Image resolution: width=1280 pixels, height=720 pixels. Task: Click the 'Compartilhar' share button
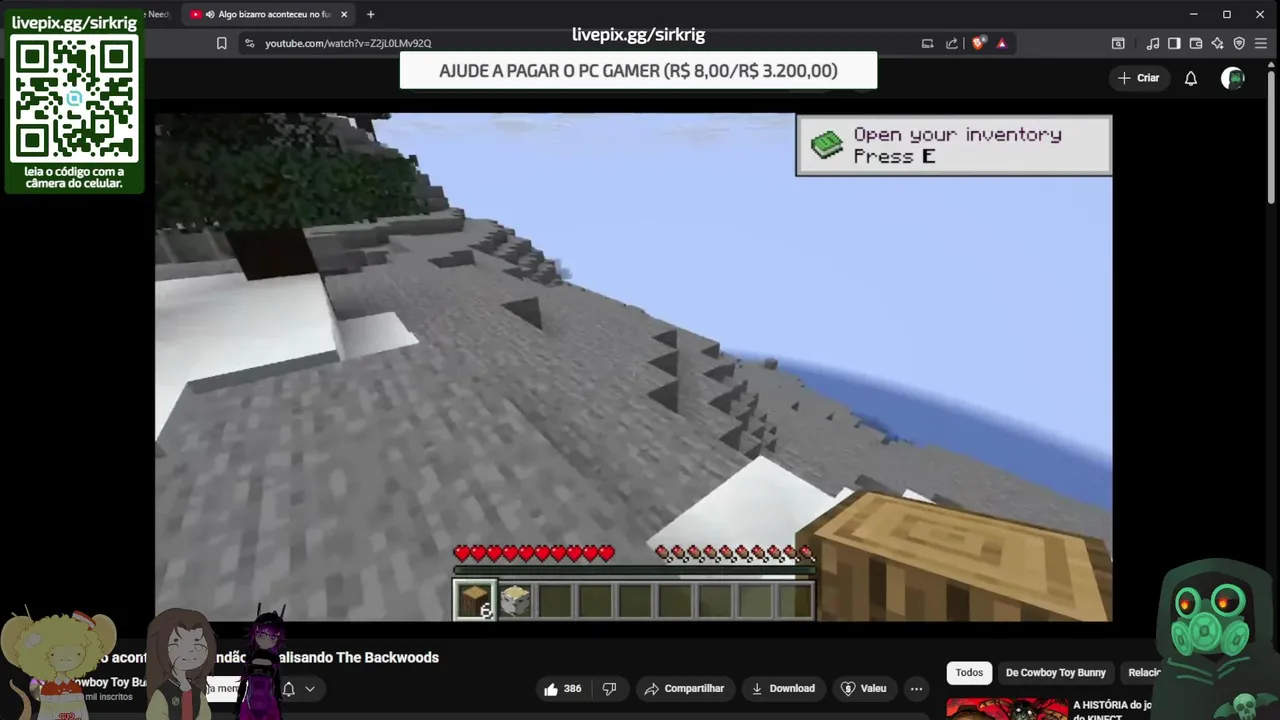point(684,688)
